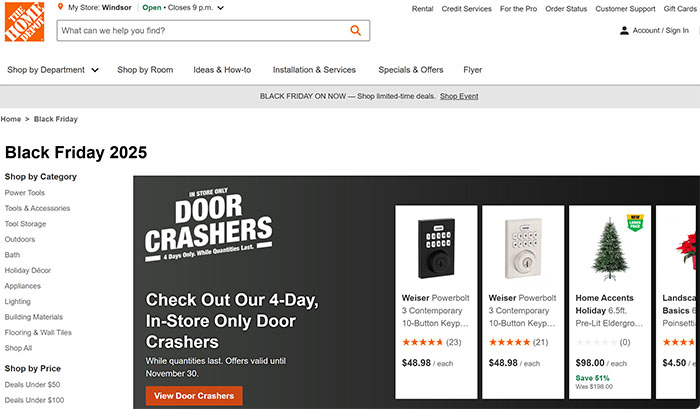The width and height of the screenshot is (700, 409).
Task: Click the orange search magnifier icon
Action: coord(356,30)
